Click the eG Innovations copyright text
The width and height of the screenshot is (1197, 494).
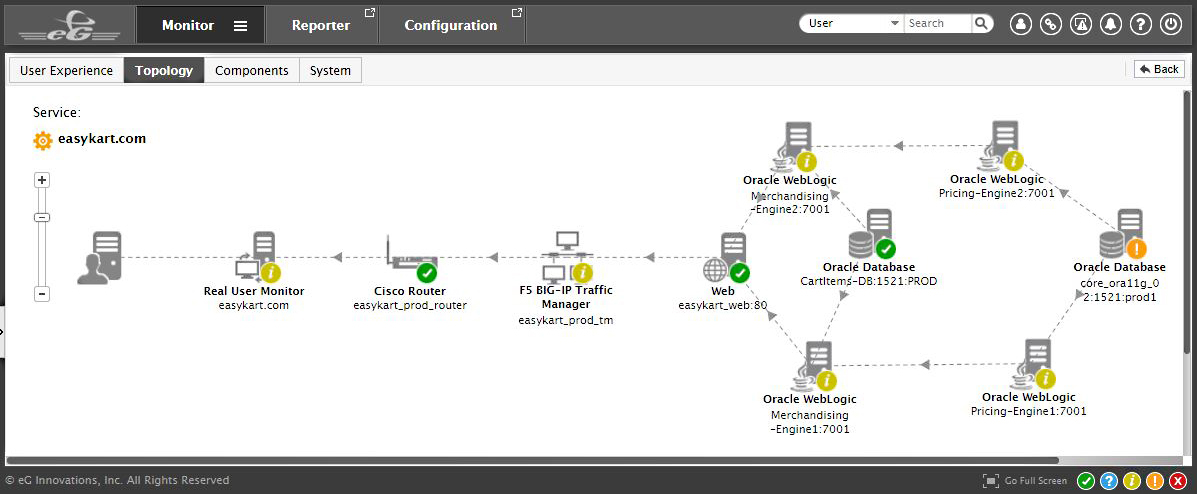click(x=118, y=481)
